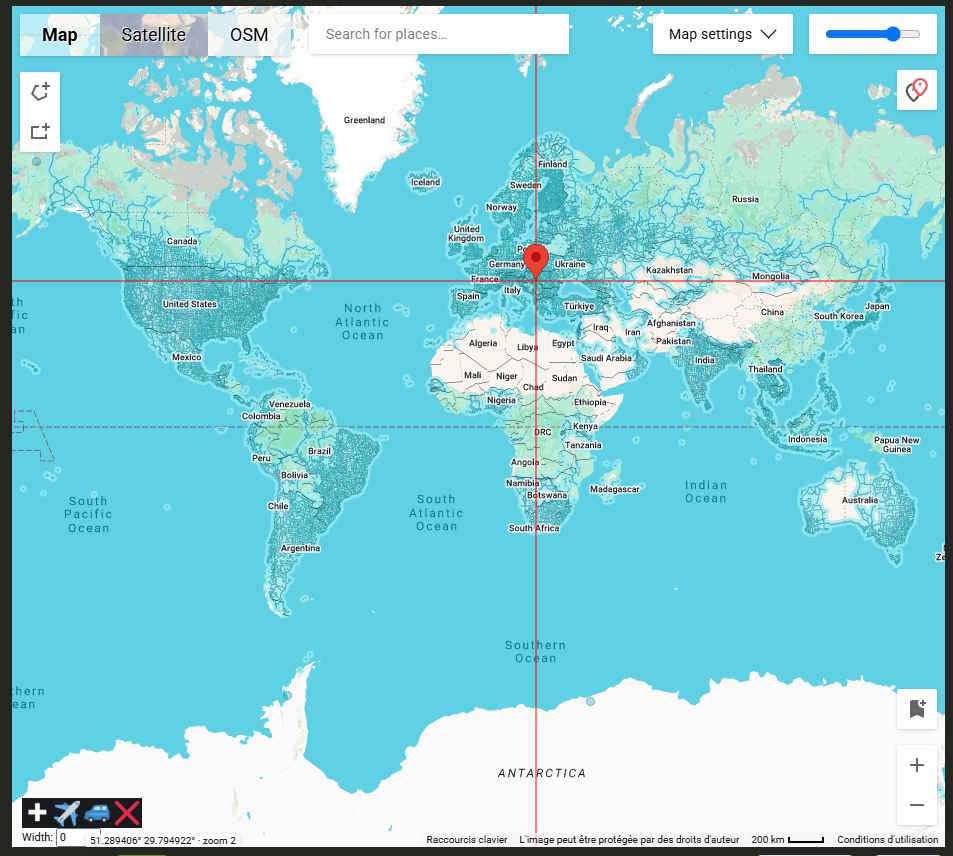Click the red X icon

127,813
